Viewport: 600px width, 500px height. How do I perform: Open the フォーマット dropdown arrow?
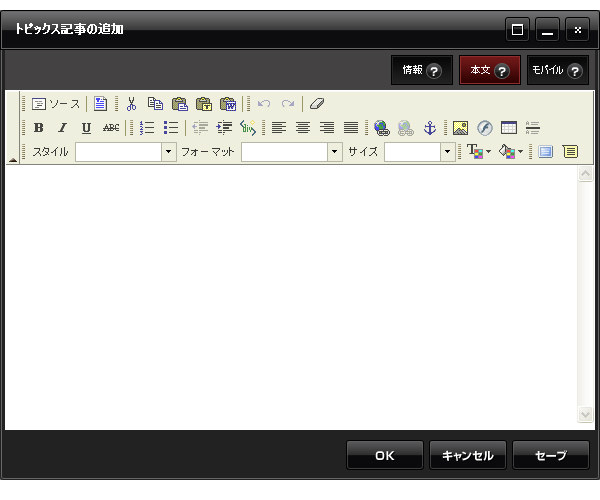(x=335, y=152)
